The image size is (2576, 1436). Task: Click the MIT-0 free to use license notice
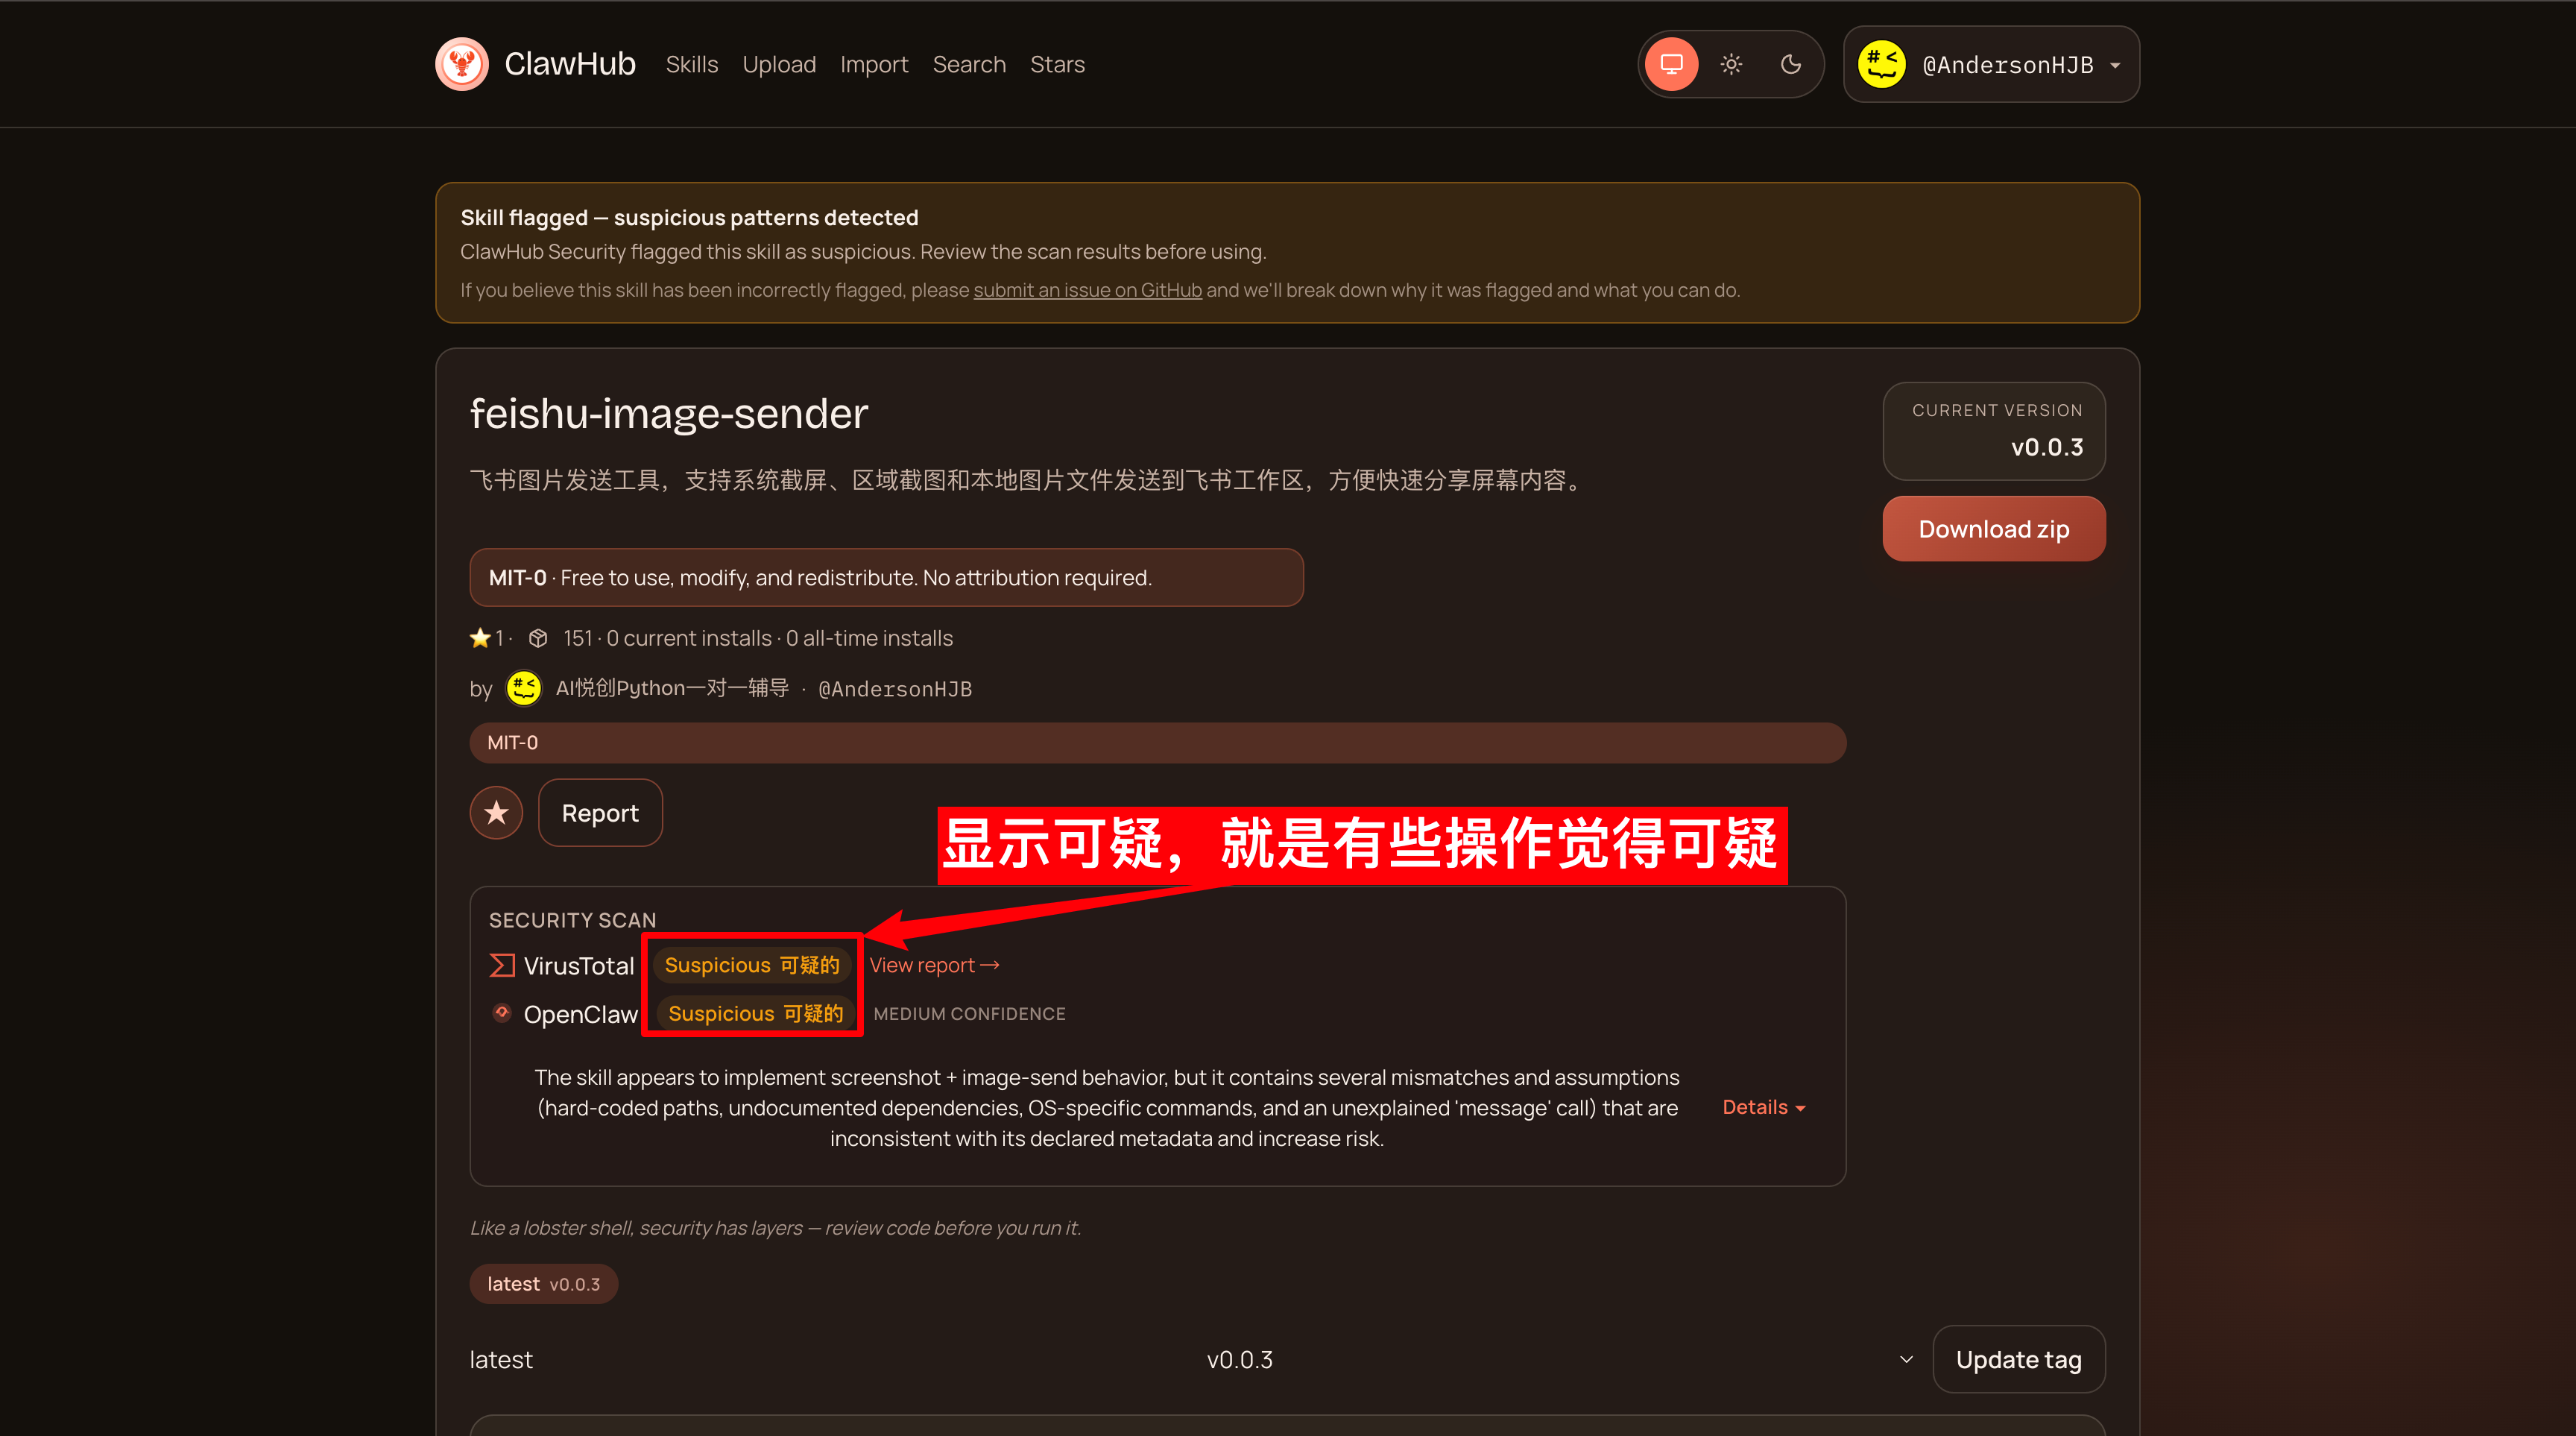(886, 578)
